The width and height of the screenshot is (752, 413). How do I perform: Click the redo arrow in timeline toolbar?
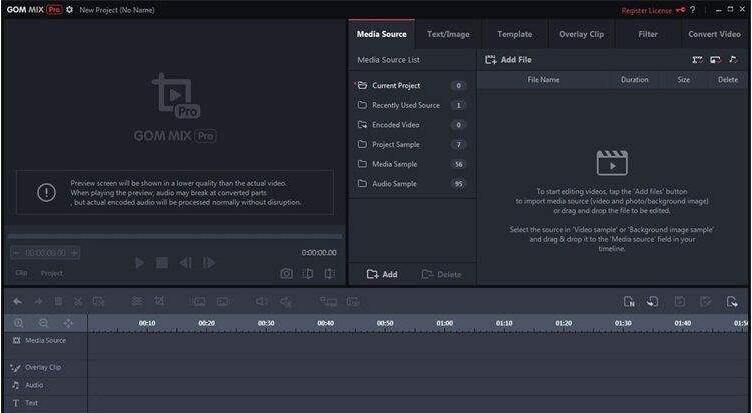click(38, 302)
